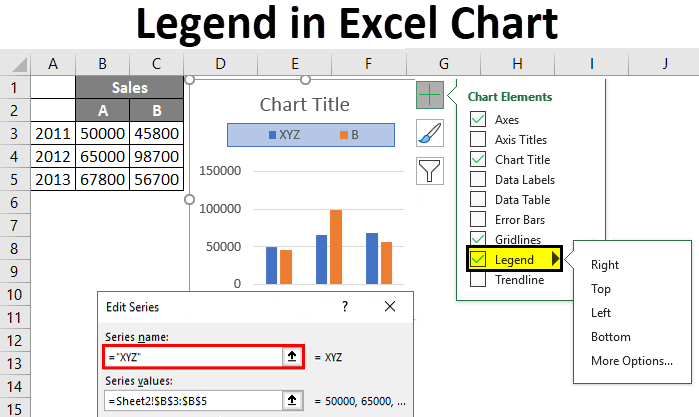Select cell containing 50000

click(103, 133)
